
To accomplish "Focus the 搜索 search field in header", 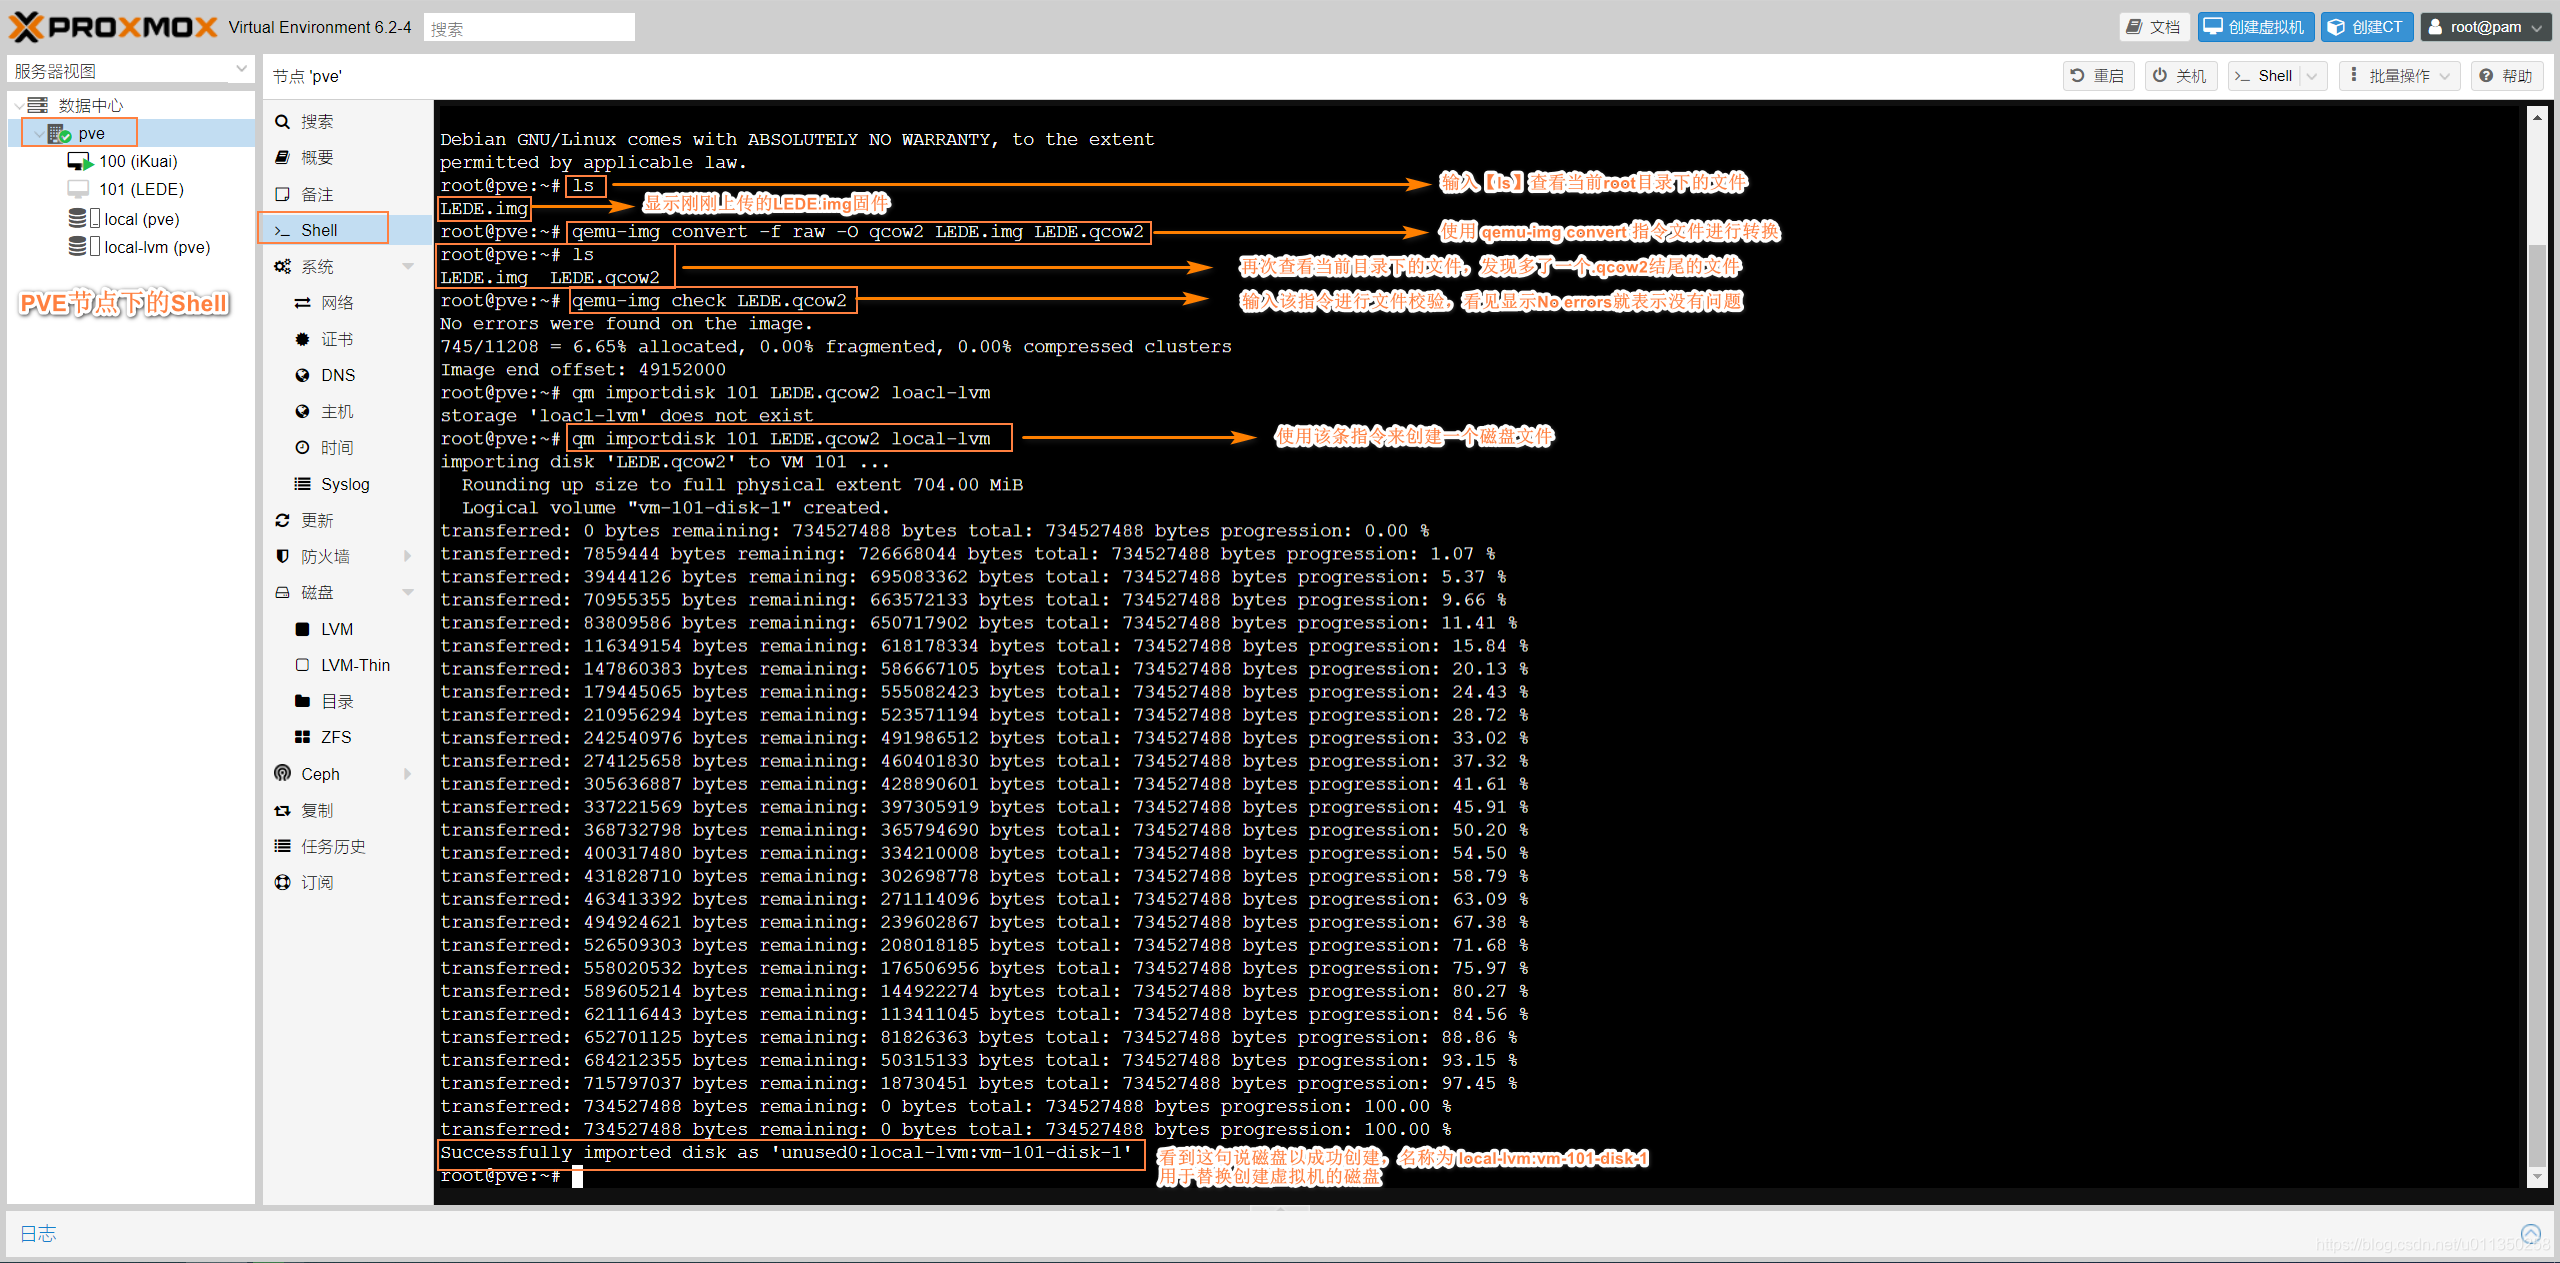I will pos(529,28).
